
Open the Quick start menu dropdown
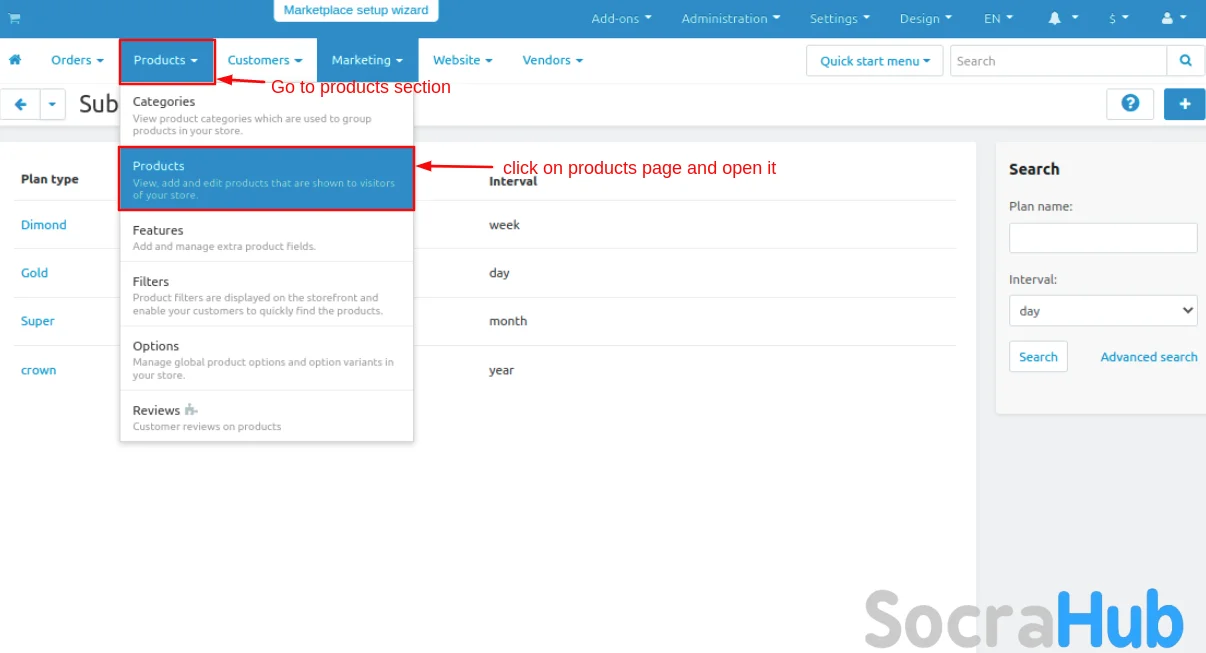875,61
